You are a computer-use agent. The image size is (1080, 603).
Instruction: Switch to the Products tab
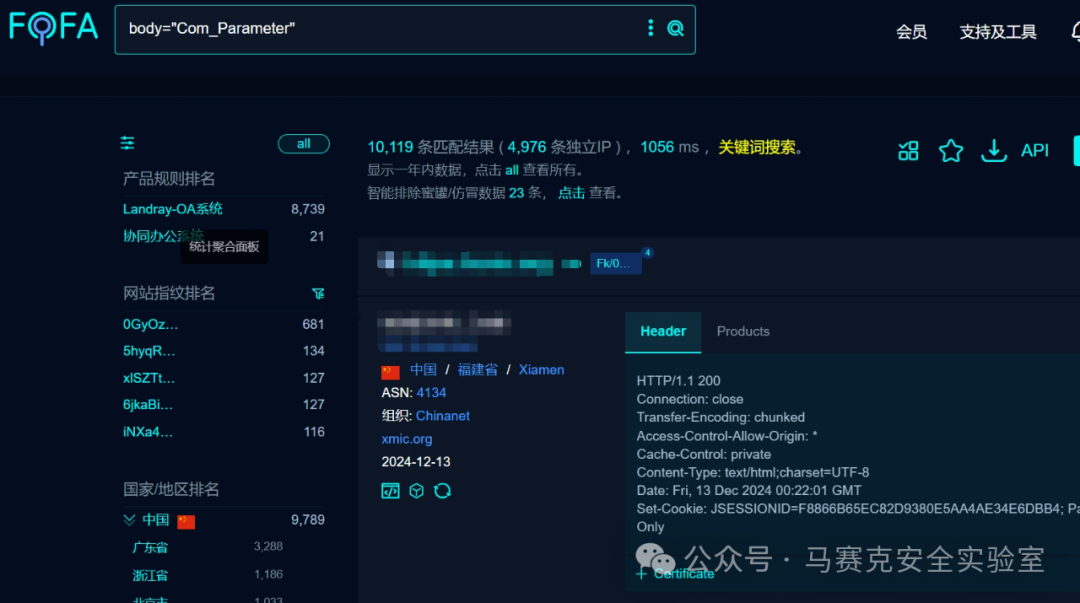[743, 331]
